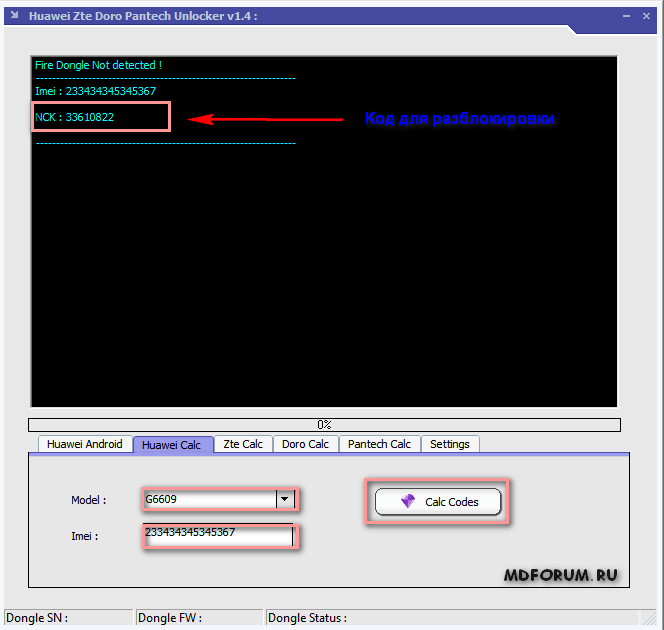664x630 pixels.
Task: Click the app icon in the title bar
Action: click(14, 16)
